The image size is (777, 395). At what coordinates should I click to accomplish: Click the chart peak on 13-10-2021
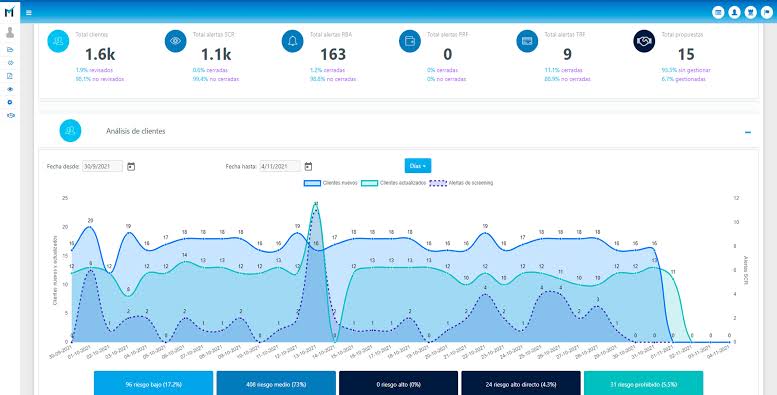coord(316,204)
